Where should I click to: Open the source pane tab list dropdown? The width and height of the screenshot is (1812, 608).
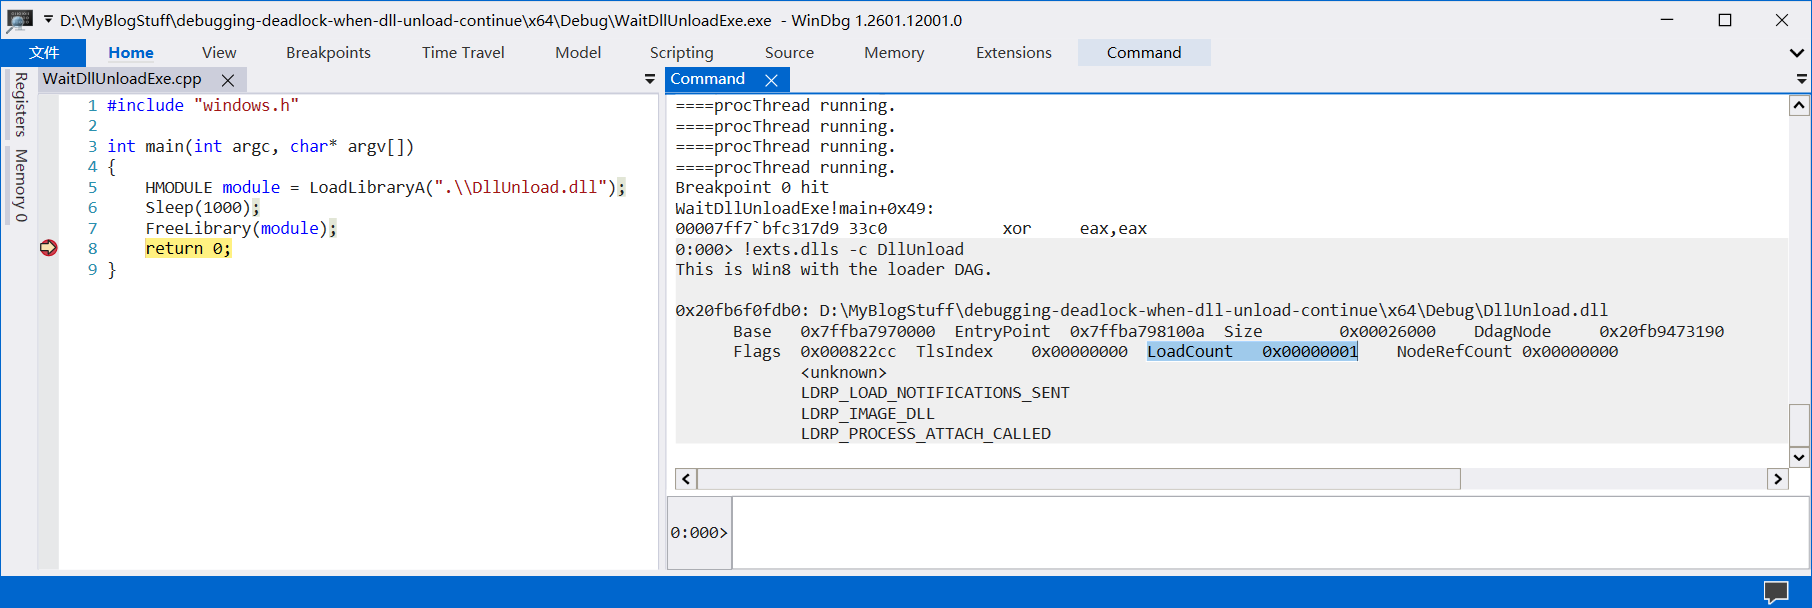coord(650,79)
